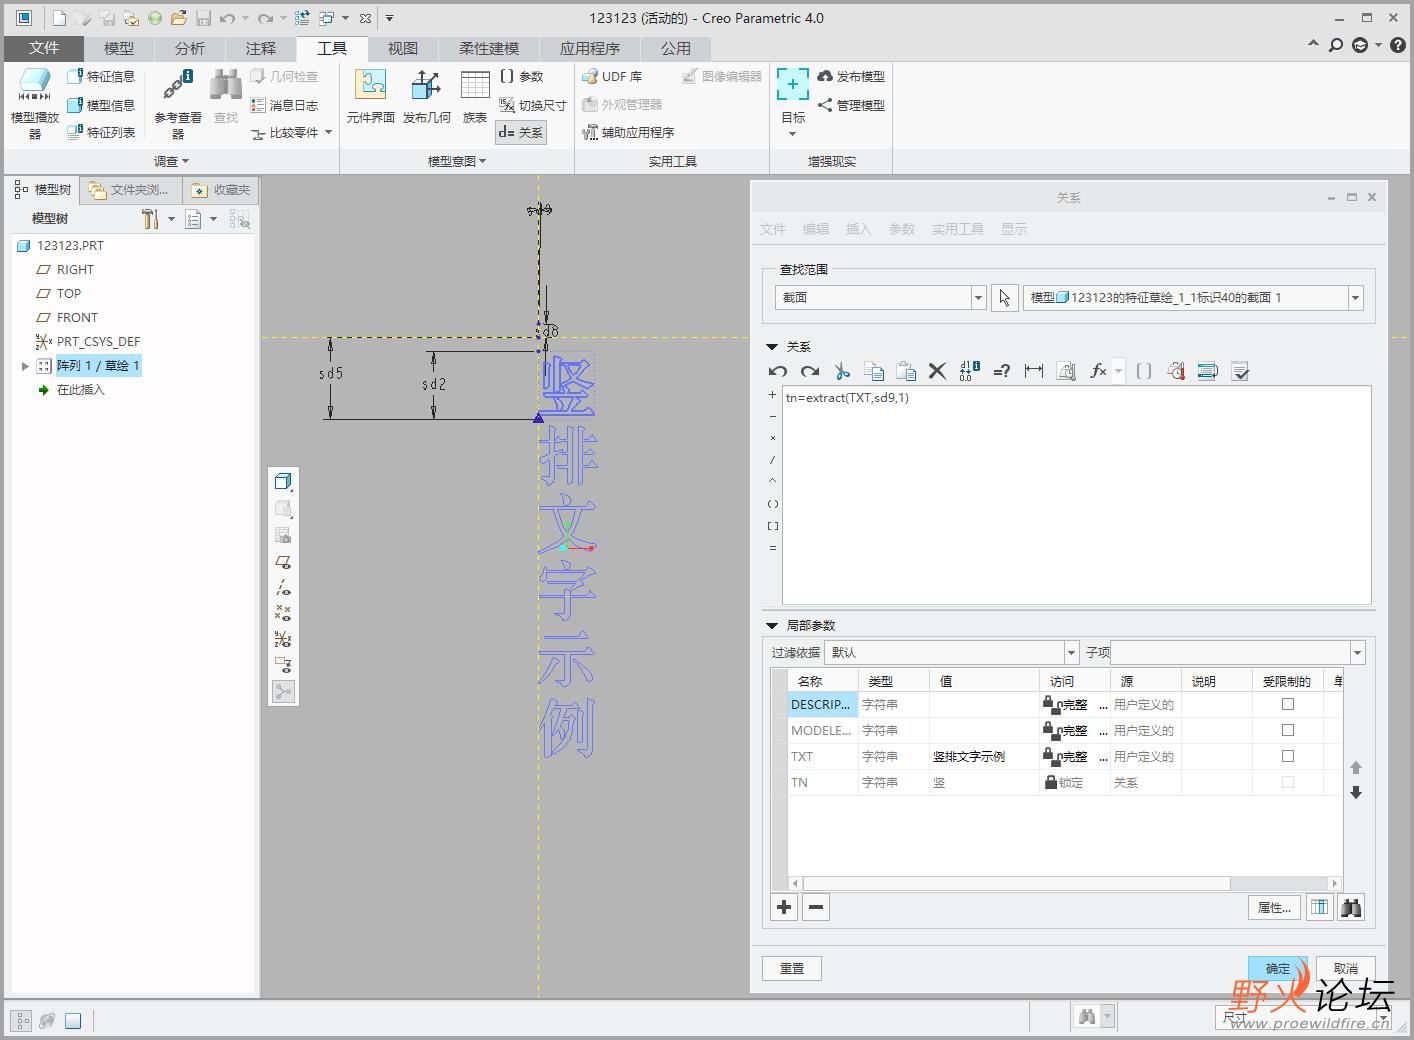Click insert function fx icon
The height and width of the screenshot is (1040, 1414).
[x=1098, y=371]
